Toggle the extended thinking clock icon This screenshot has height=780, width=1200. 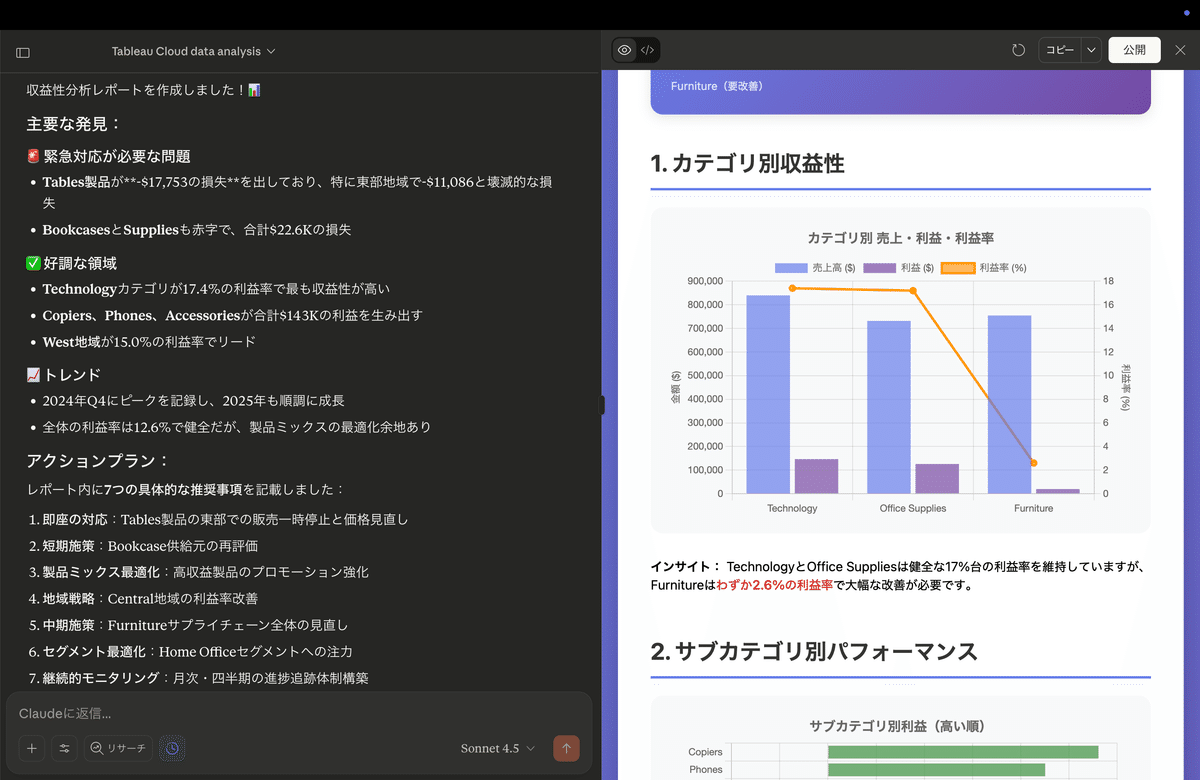(172, 748)
